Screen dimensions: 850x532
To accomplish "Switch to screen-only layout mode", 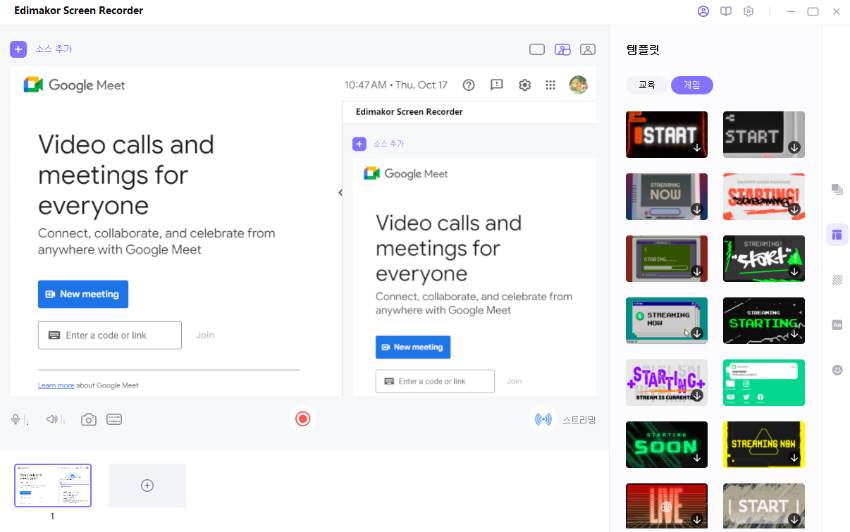I will pyautogui.click(x=537, y=49).
